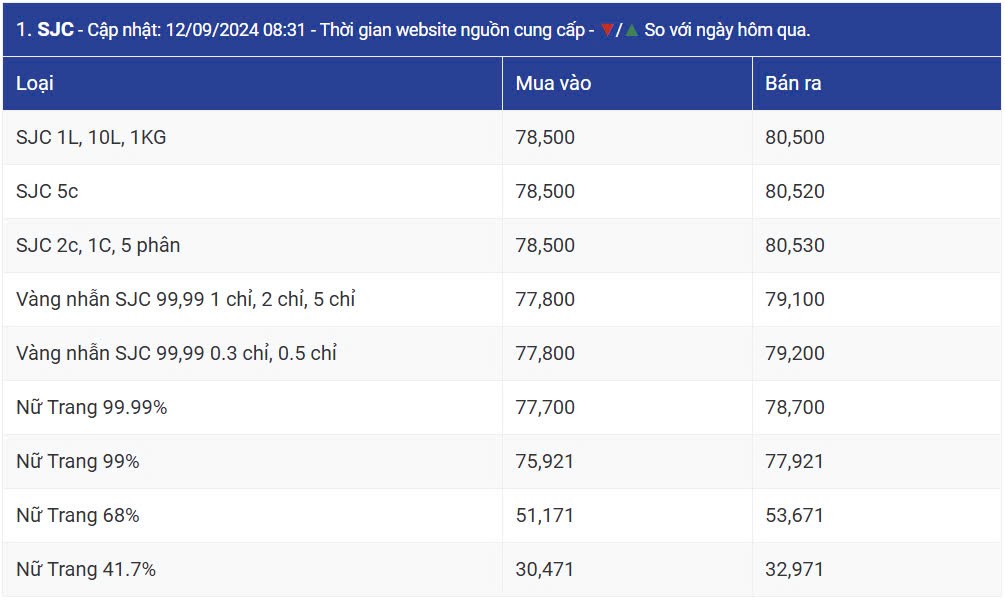Image resolution: width=1005 pixels, height=603 pixels.
Task: Click the "Nữ Trang 99.99%" row label
Action: click(91, 408)
